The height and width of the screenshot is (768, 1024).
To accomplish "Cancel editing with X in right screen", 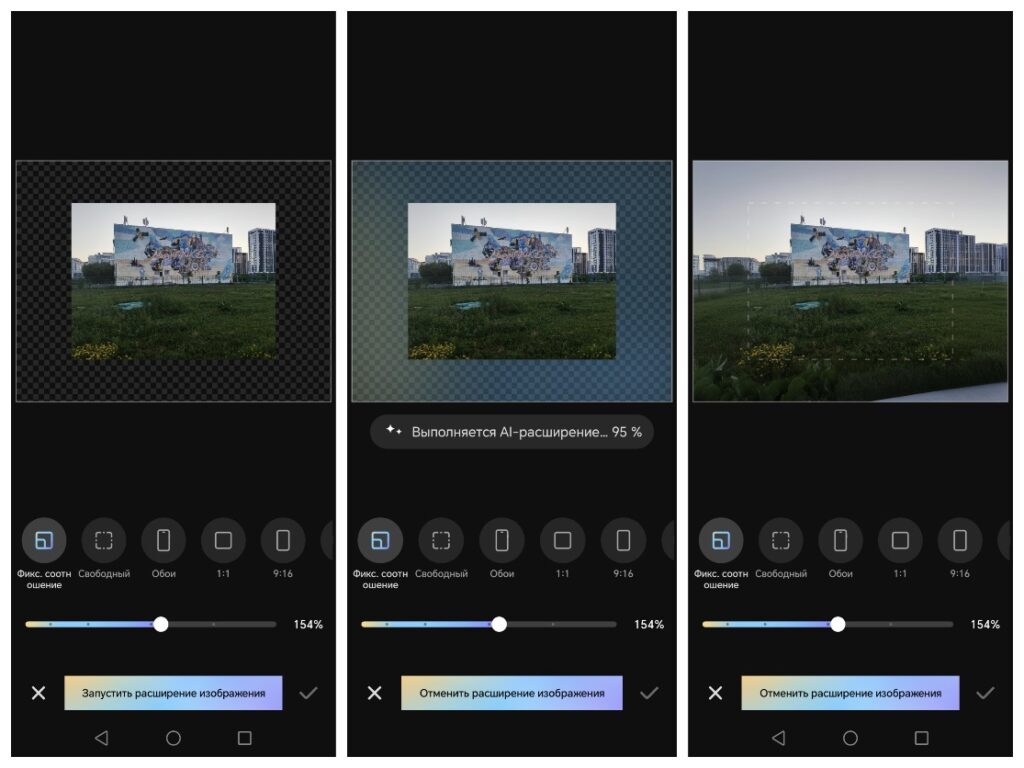I will point(716,693).
